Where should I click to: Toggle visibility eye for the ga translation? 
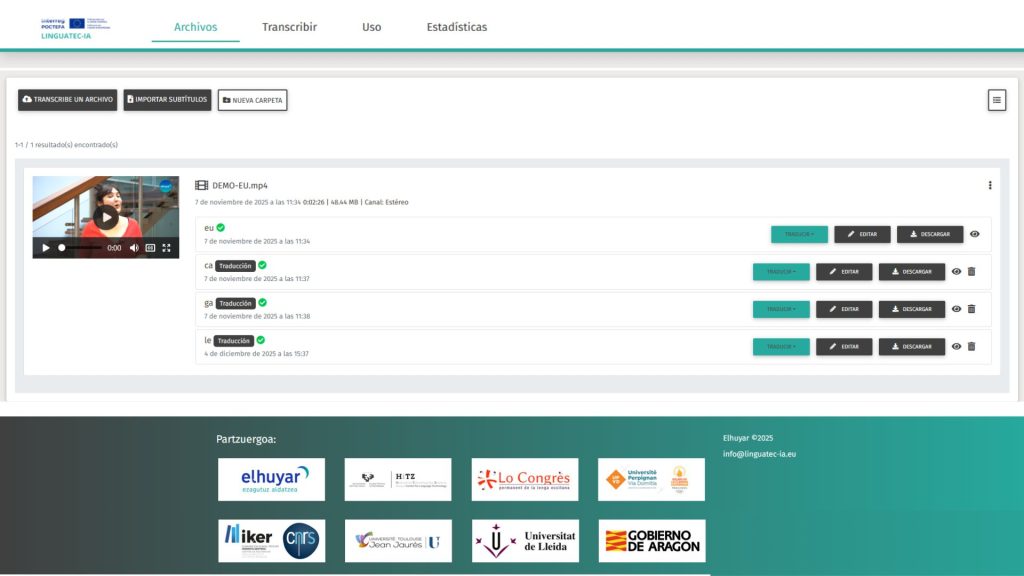(x=956, y=309)
